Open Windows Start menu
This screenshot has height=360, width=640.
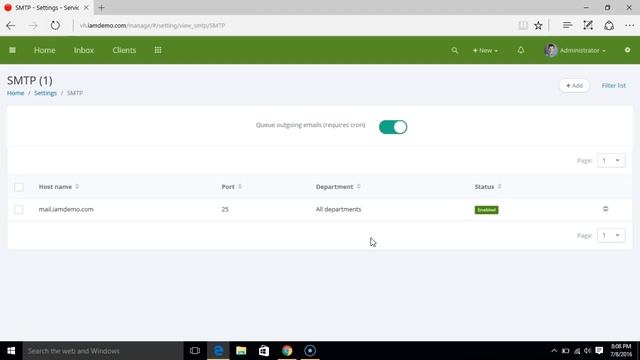[x=11, y=351]
